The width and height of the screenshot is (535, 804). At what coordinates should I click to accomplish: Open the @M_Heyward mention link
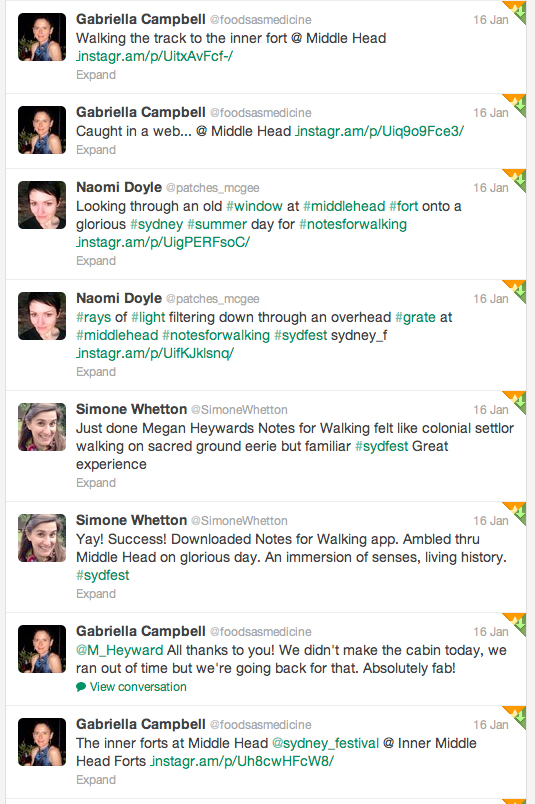pos(120,650)
